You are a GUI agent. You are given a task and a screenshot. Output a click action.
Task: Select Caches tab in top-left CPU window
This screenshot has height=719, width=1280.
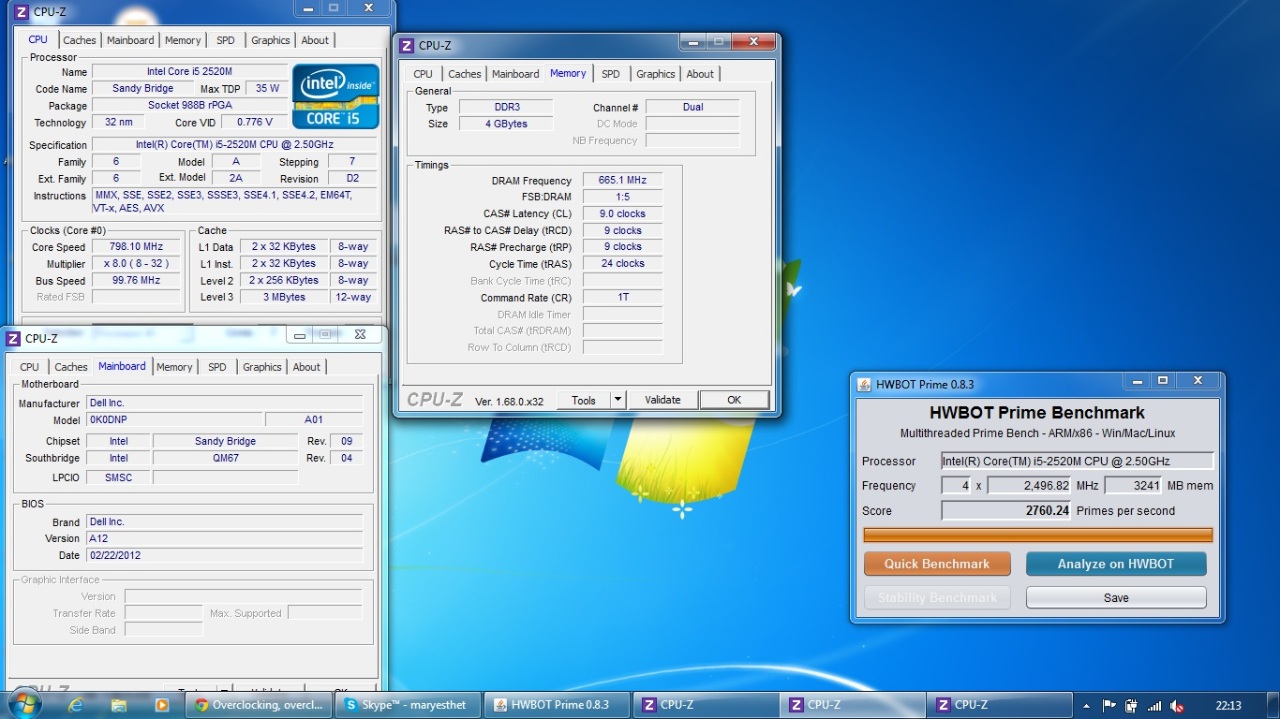(x=79, y=40)
